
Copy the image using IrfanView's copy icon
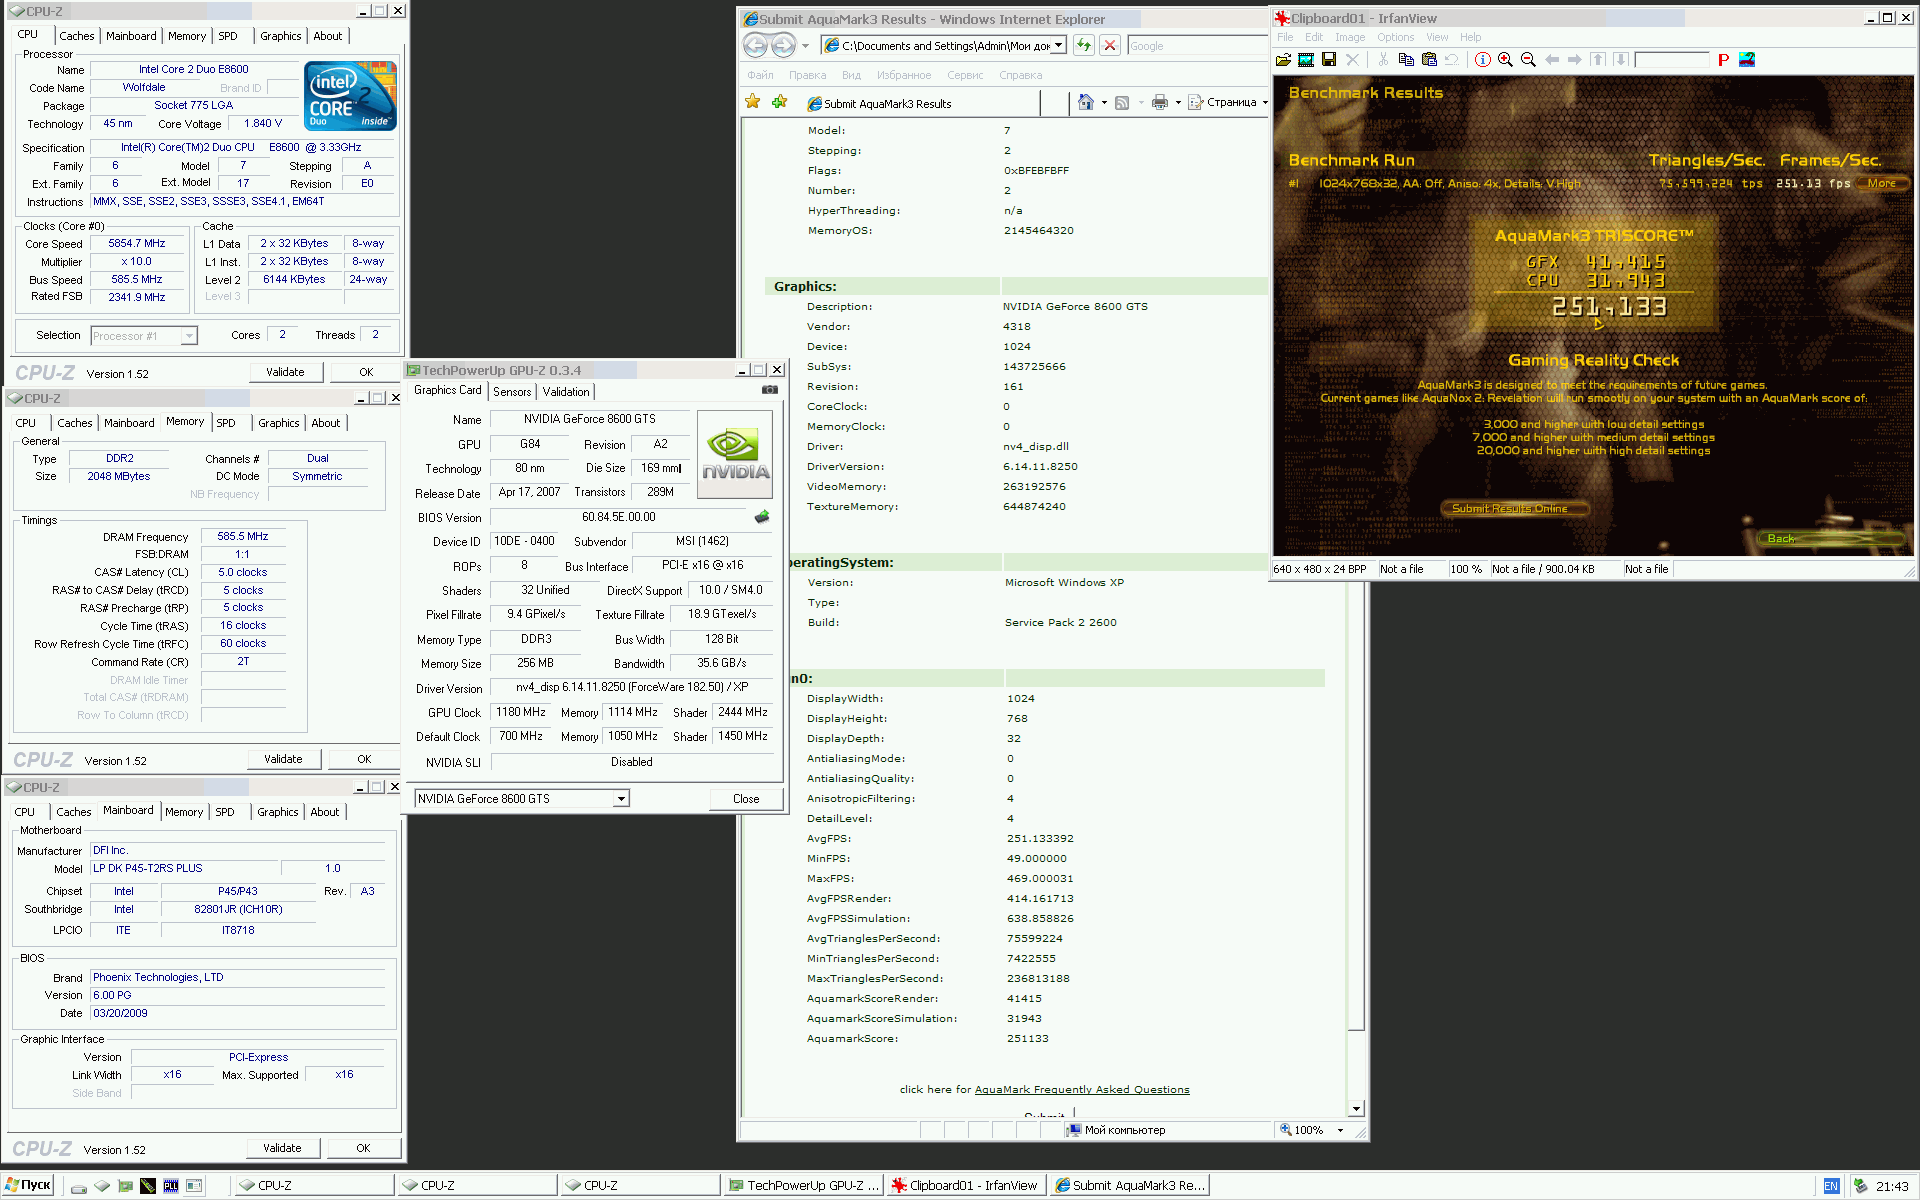pyautogui.click(x=1406, y=60)
